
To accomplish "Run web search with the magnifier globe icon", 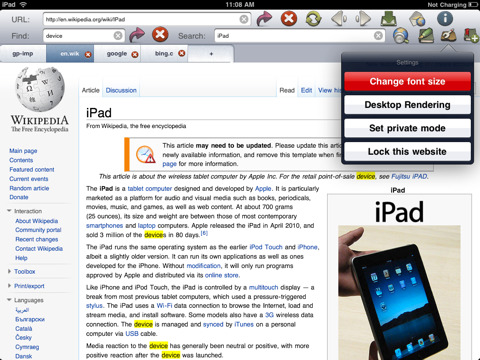I will pyautogui.click(x=401, y=35).
